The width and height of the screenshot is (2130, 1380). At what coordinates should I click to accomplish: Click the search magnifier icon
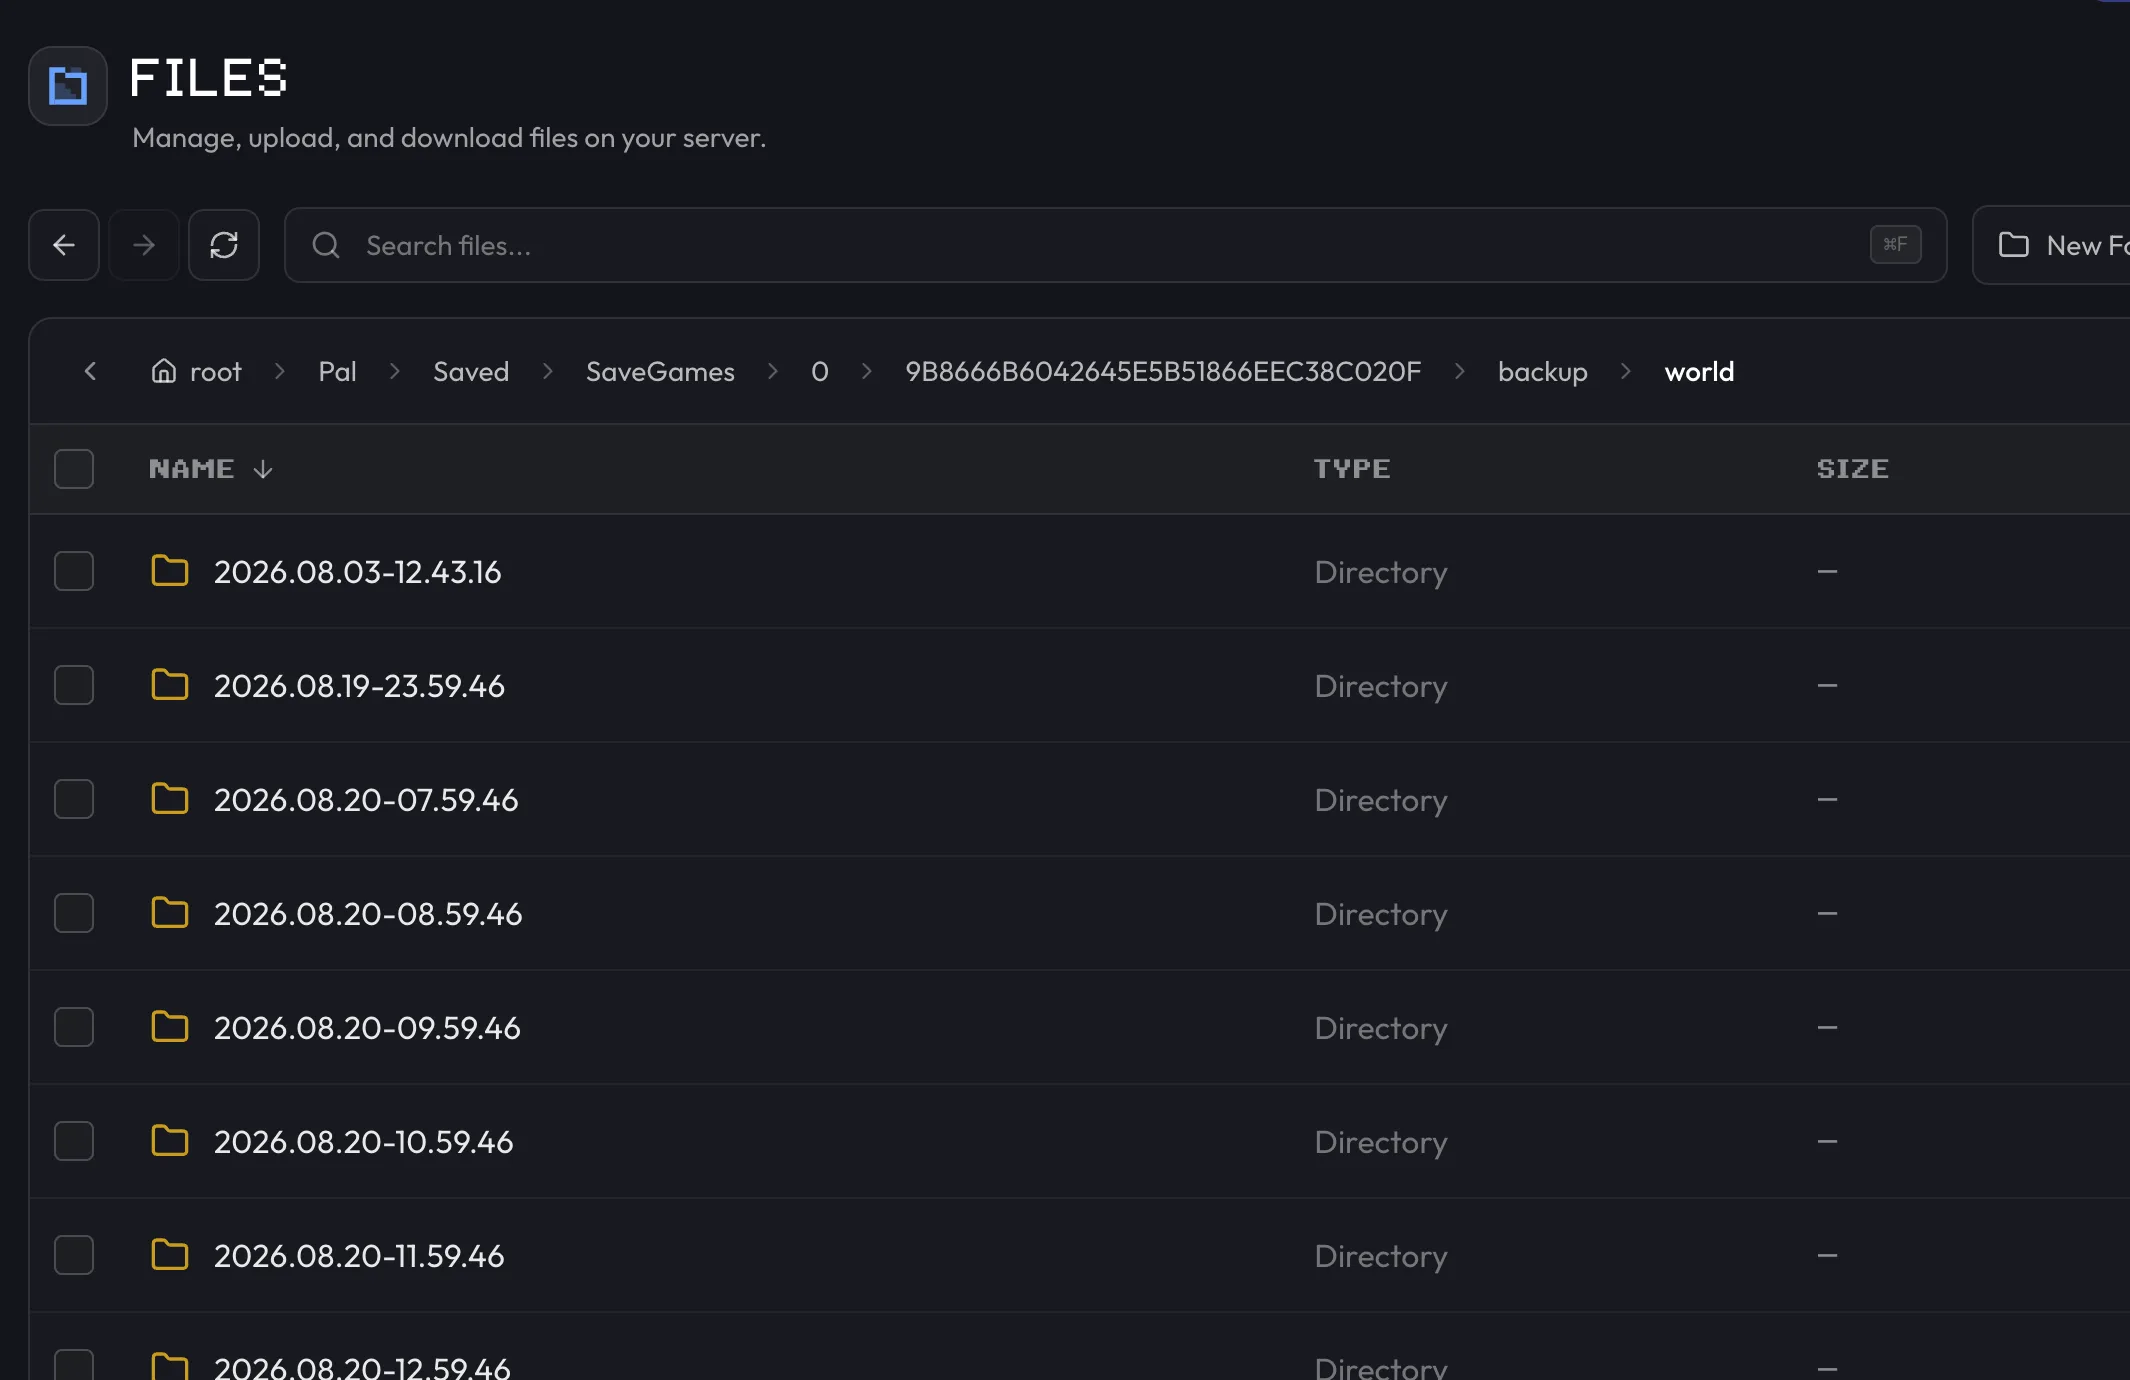coord(326,245)
